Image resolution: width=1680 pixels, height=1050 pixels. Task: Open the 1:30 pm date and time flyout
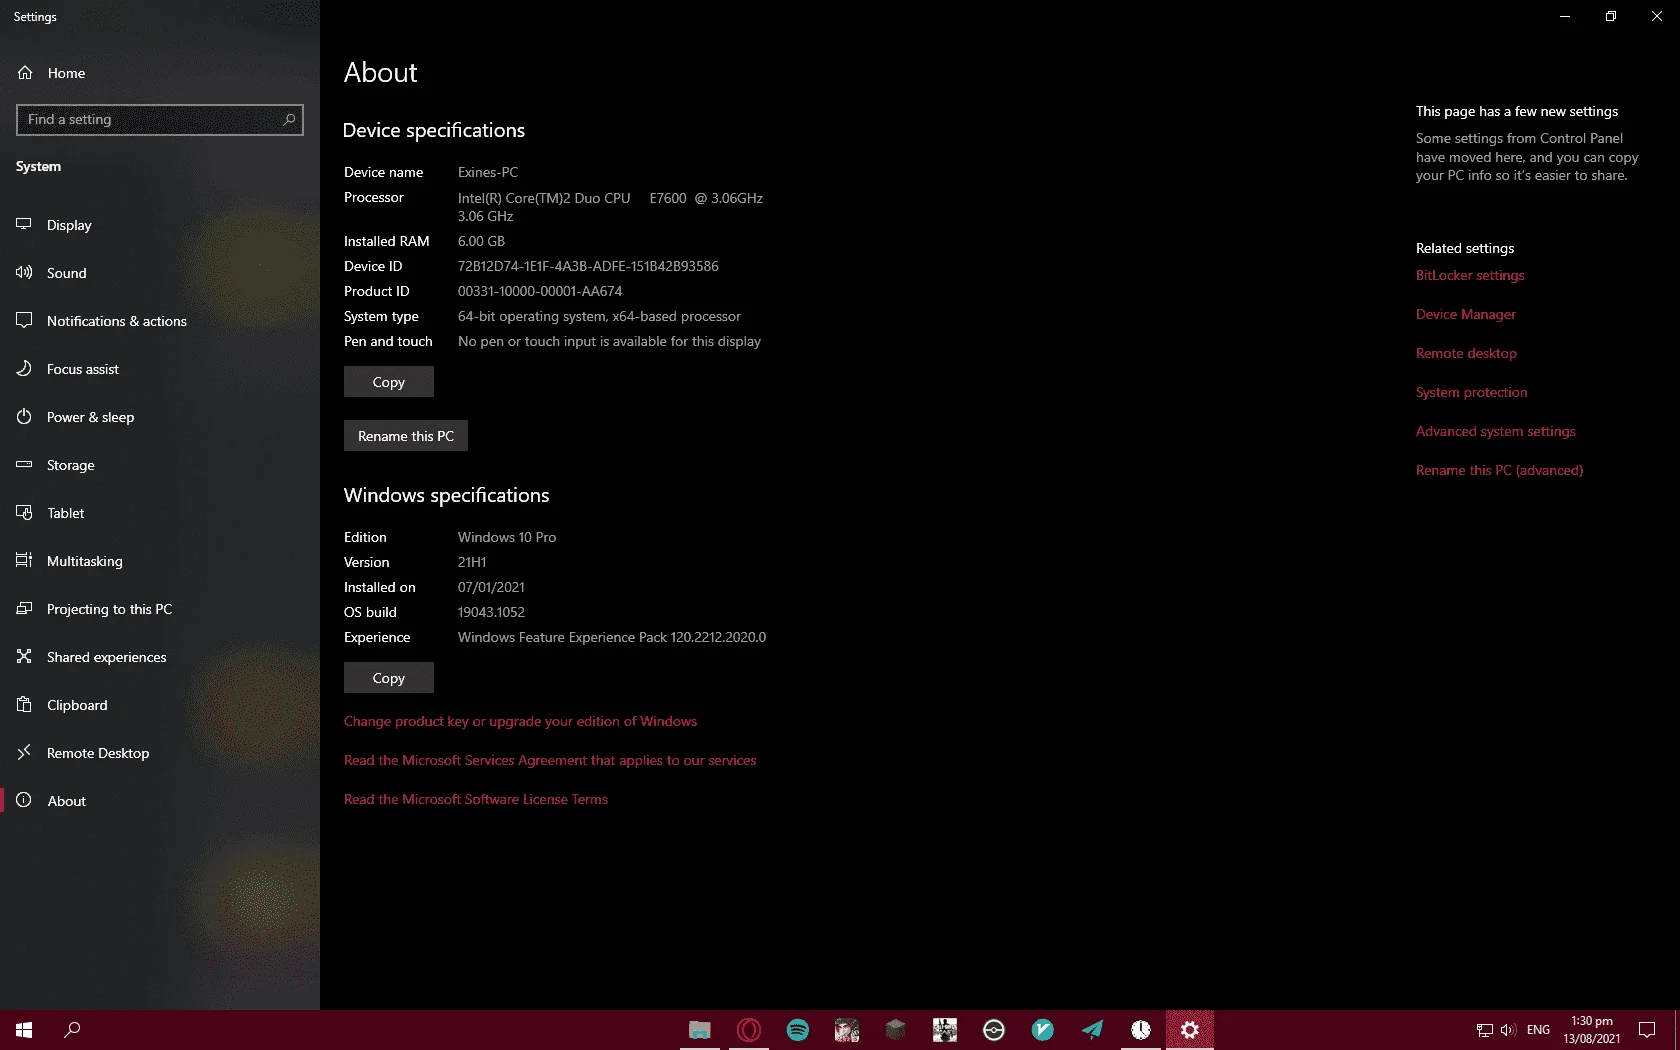pyautogui.click(x=1592, y=1030)
